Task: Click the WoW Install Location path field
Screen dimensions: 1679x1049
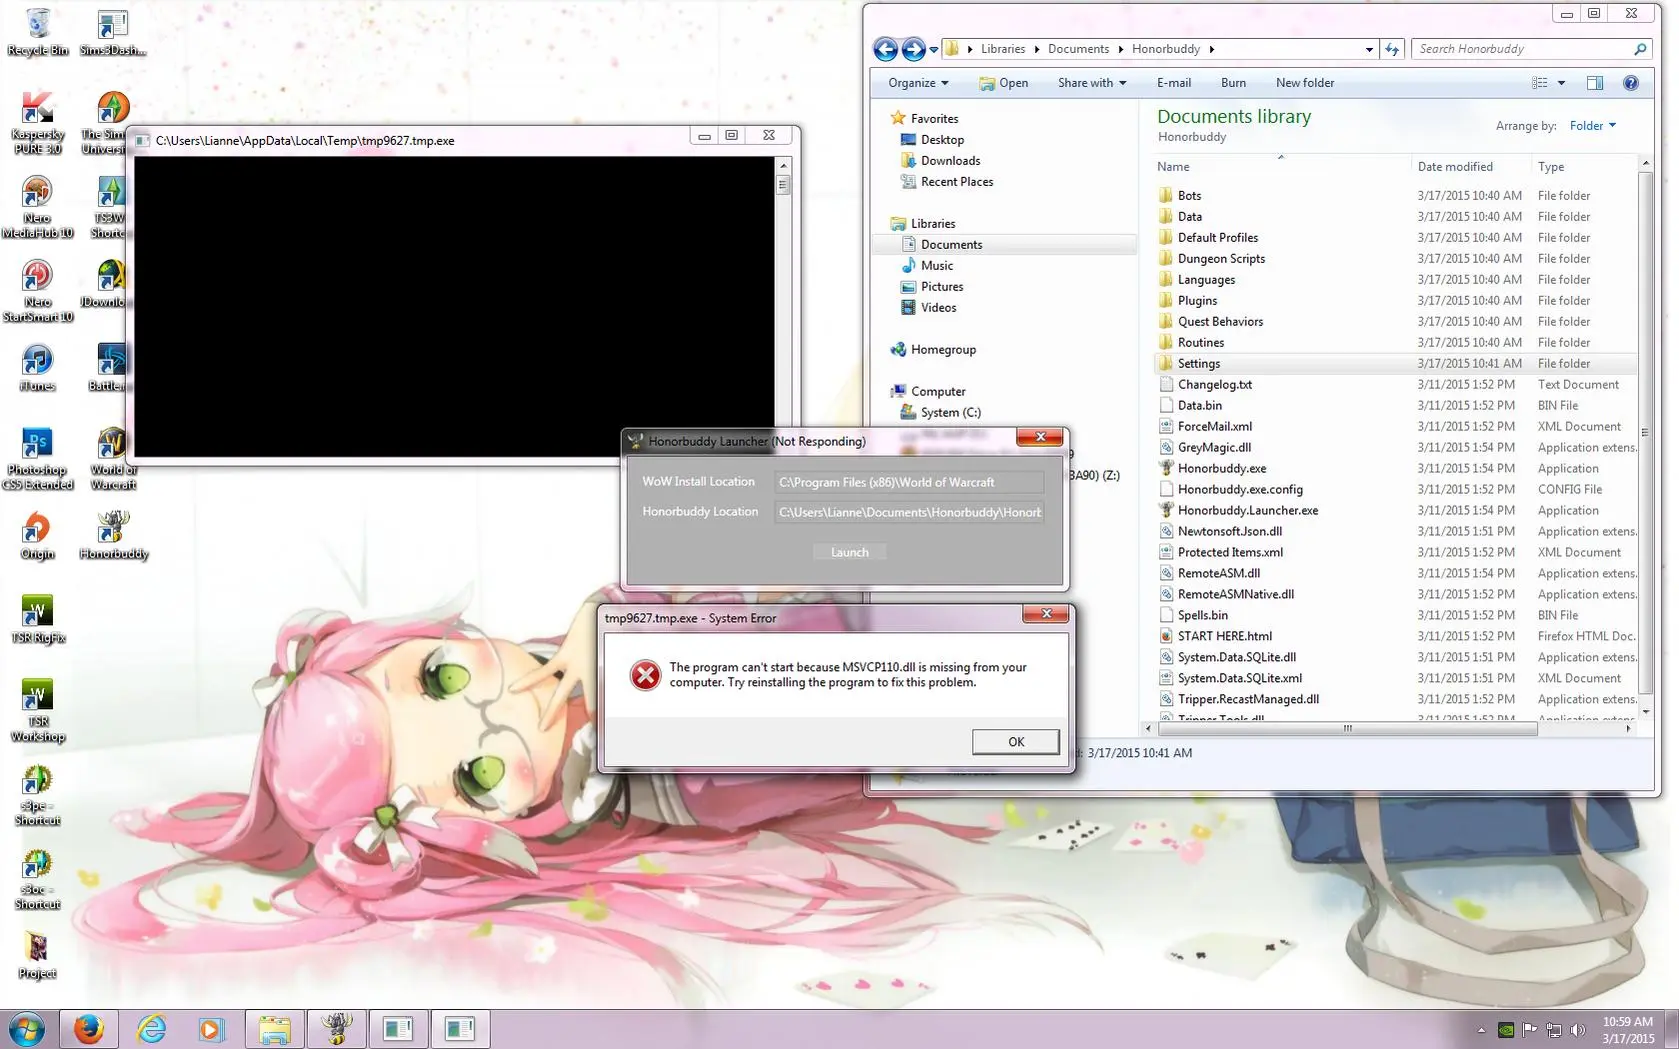Action: (908, 482)
